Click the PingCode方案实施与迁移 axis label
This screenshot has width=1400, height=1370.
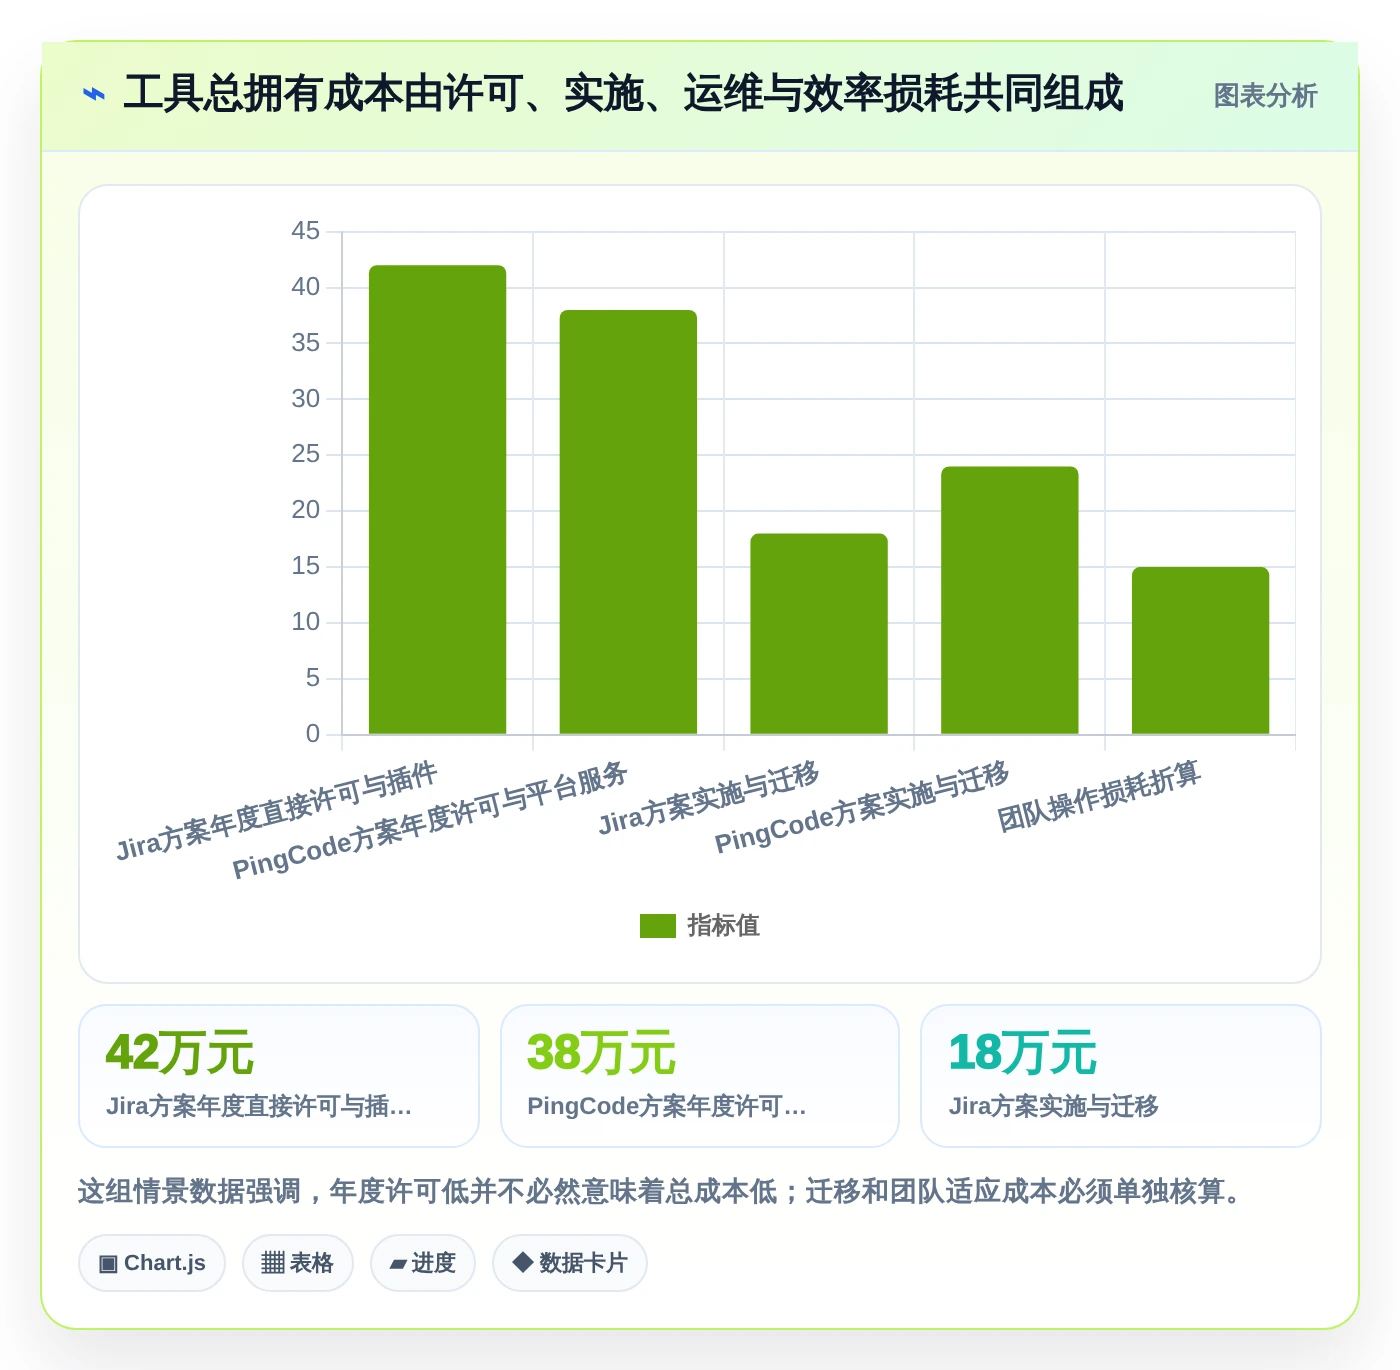coord(862,807)
